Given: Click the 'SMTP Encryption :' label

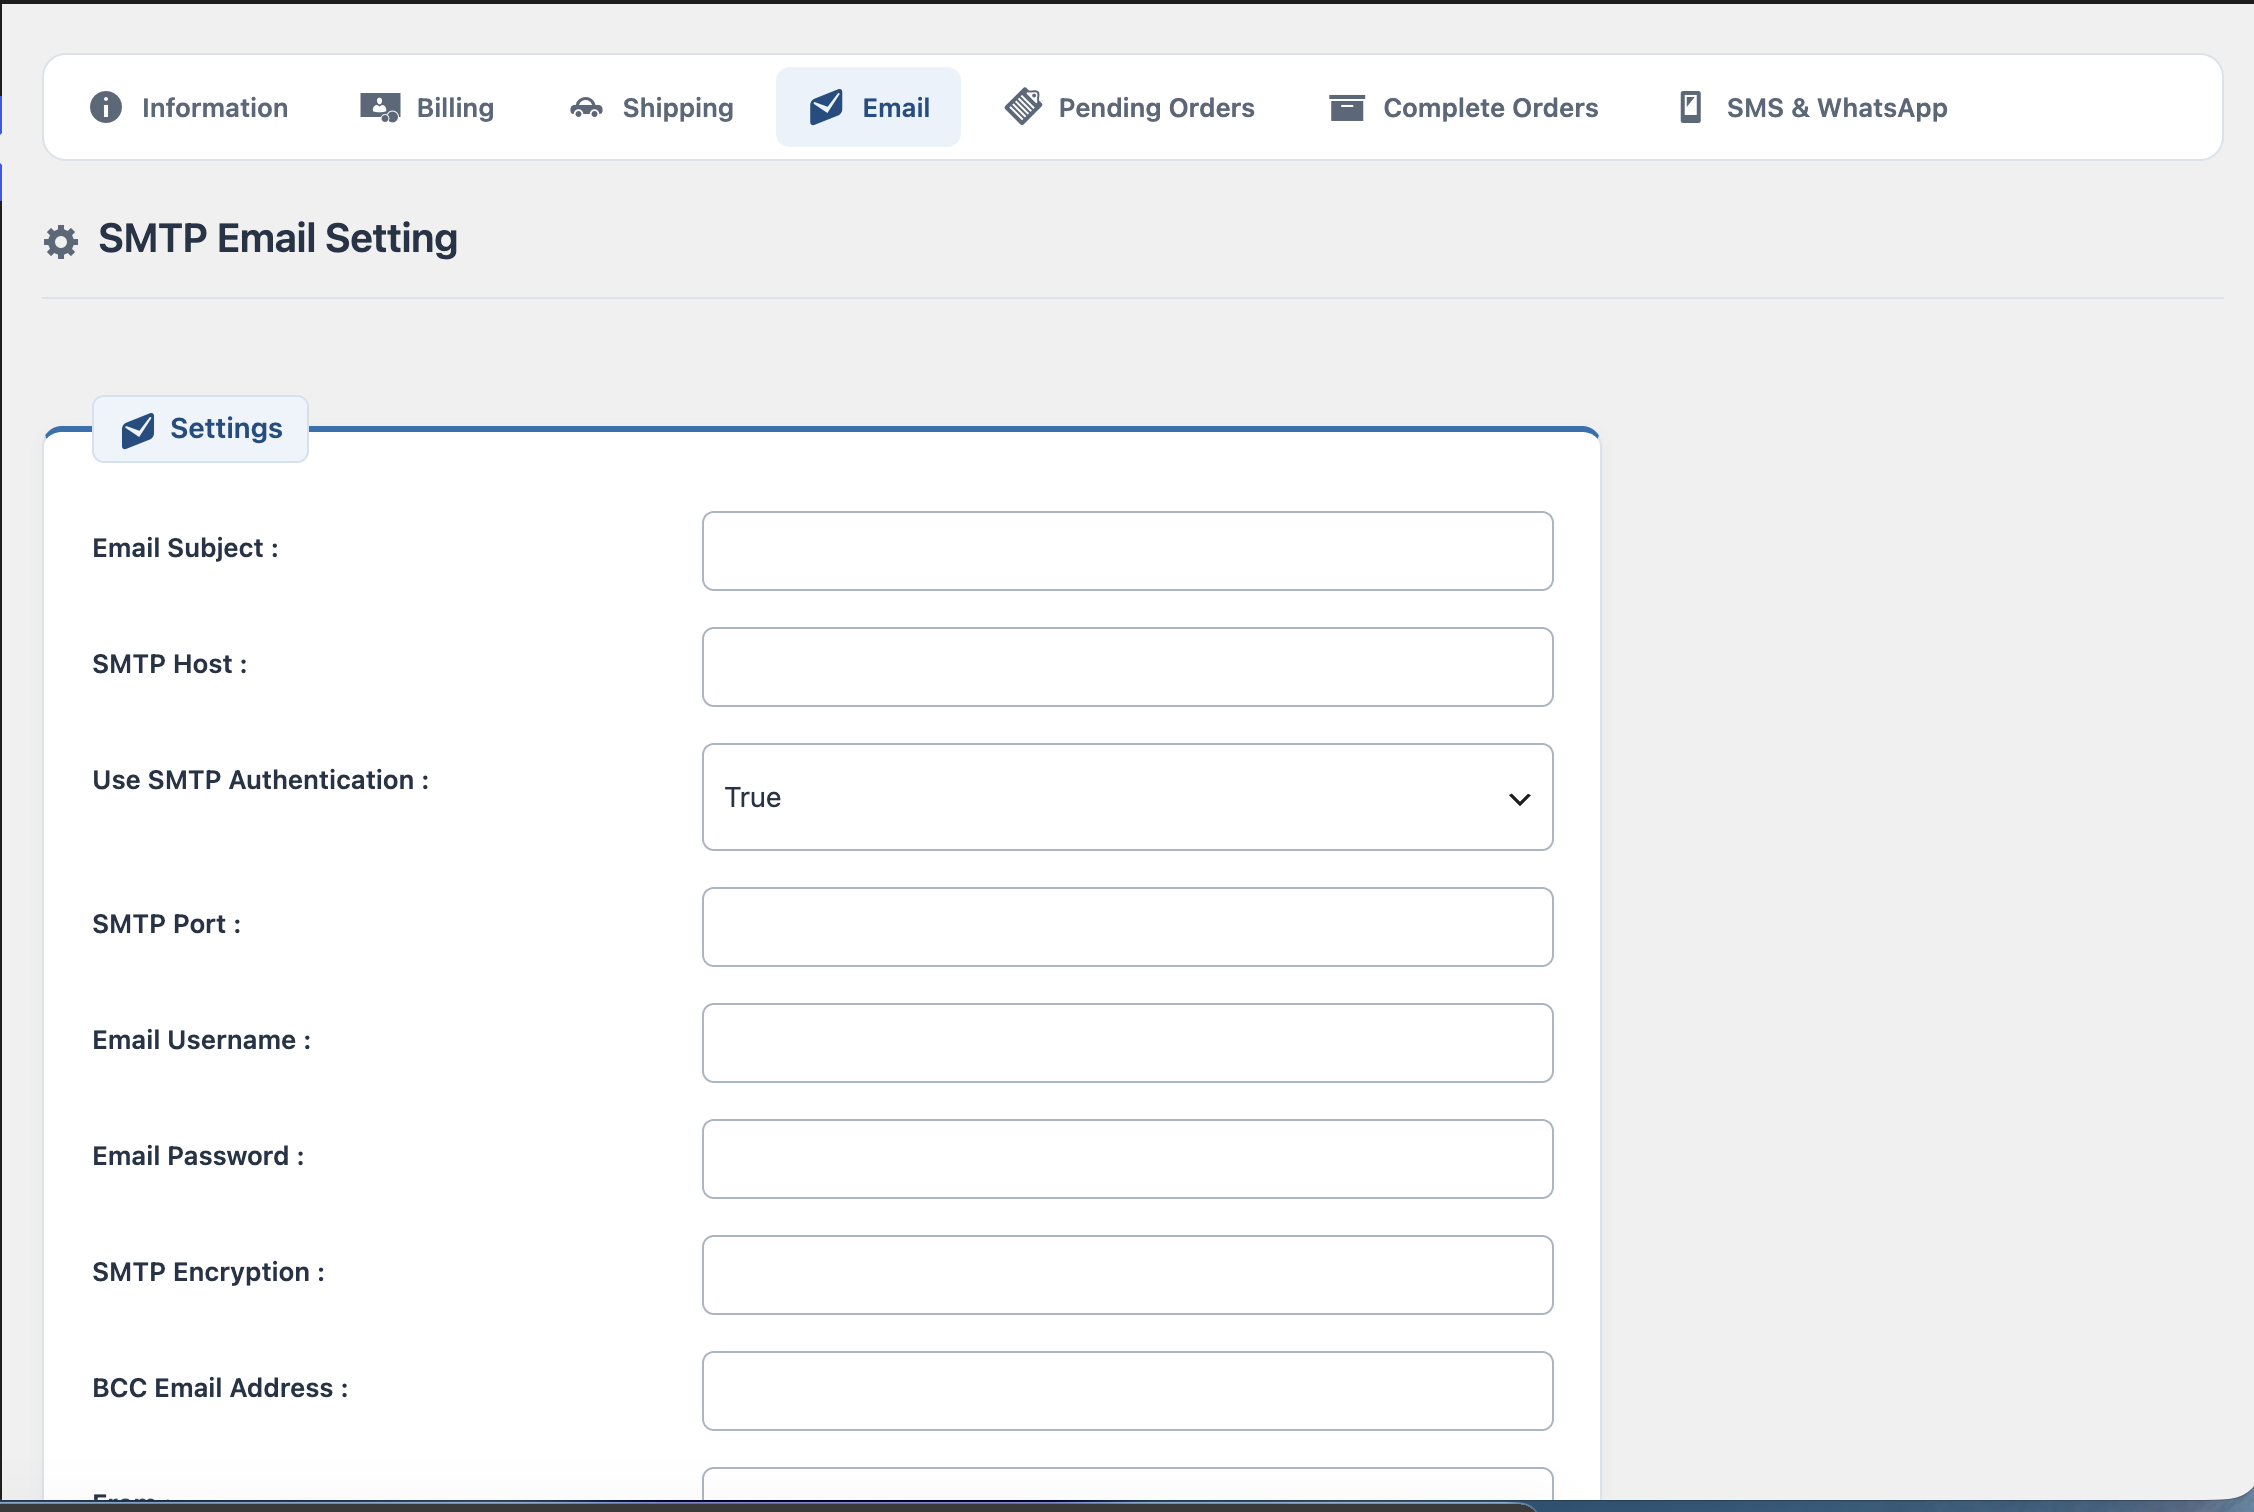Looking at the screenshot, I should pyautogui.click(x=208, y=1272).
